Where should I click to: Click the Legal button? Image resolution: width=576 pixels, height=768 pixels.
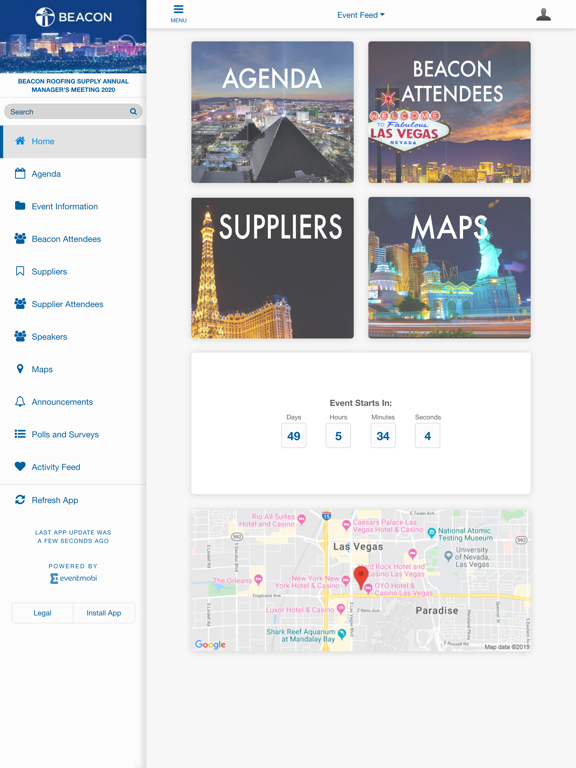[x=42, y=613]
